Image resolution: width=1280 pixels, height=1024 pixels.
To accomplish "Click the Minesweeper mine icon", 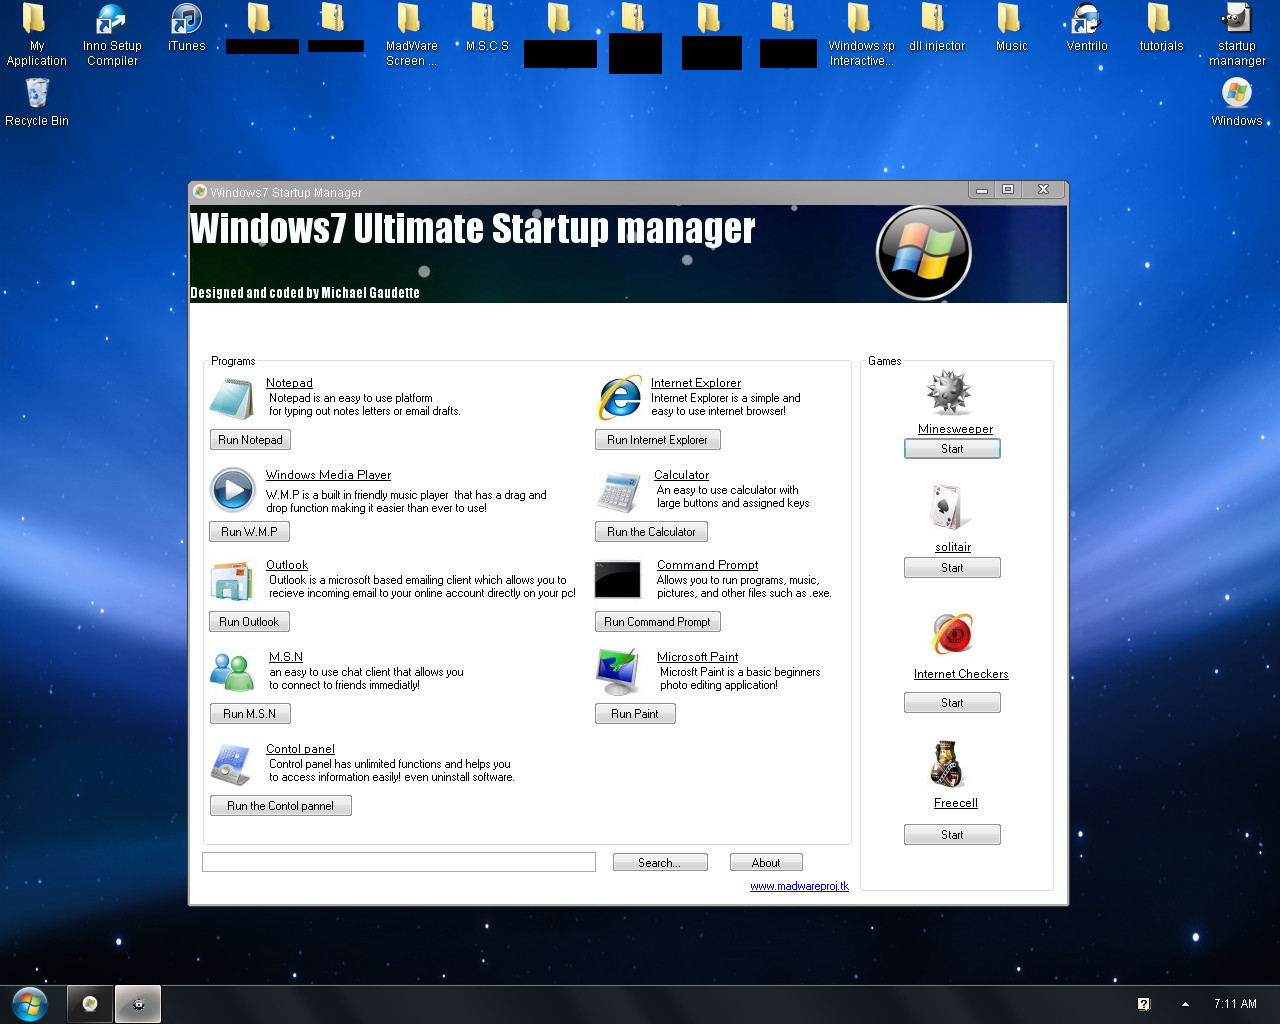I will (x=949, y=392).
